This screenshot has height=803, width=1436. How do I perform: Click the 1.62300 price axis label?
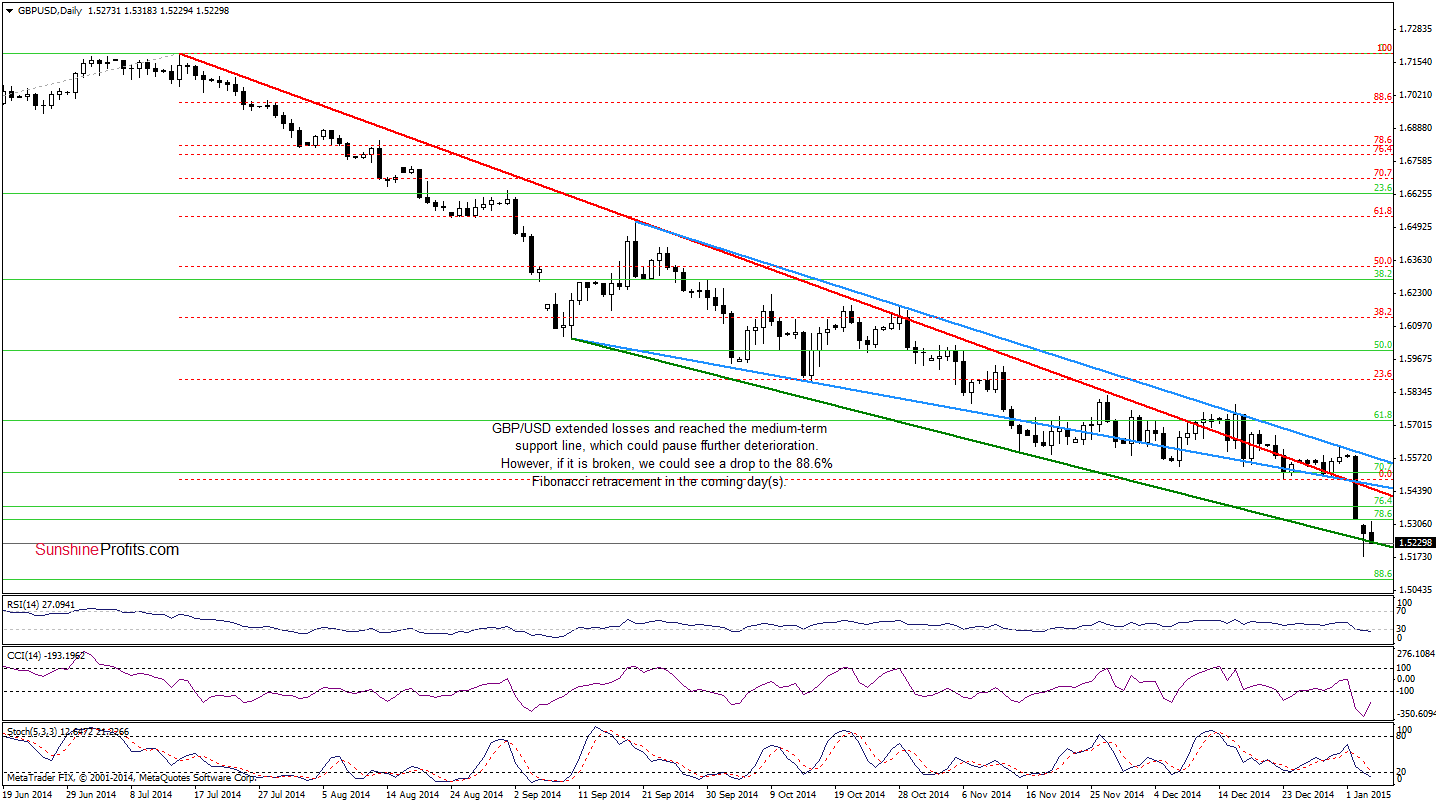[1416, 293]
